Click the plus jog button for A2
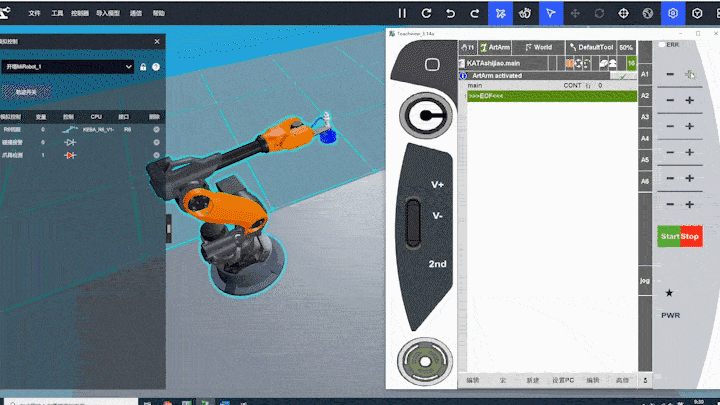Image resolution: width=720 pixels, height=405 pixels. click(689, 100)
